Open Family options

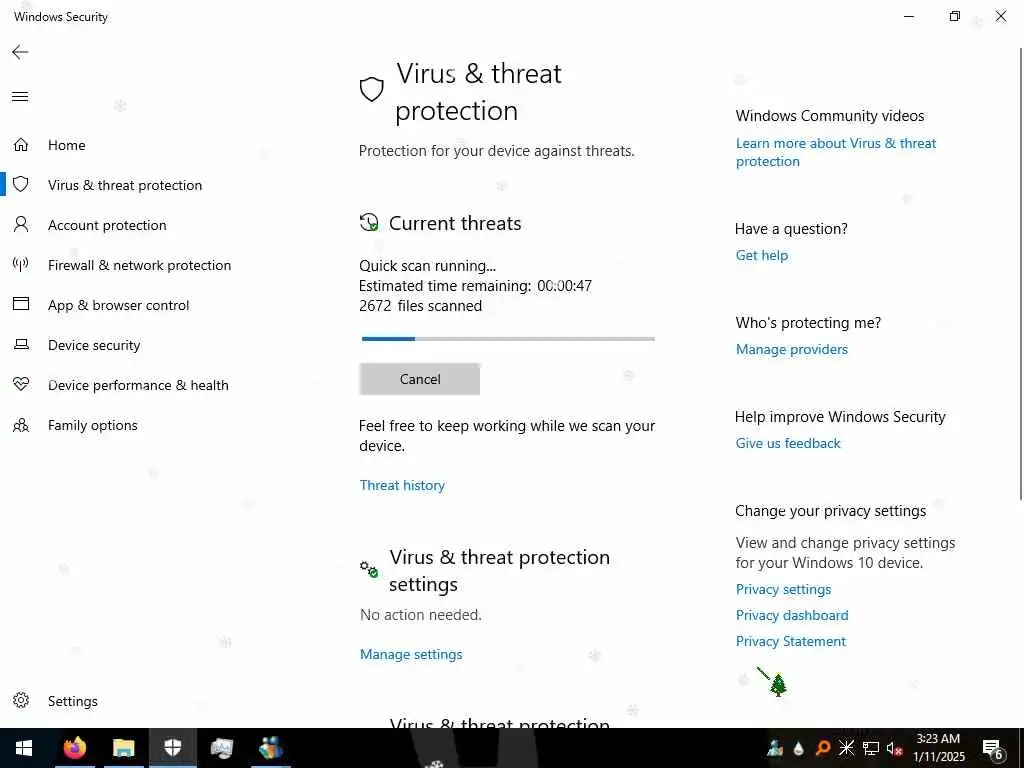[93, 425]
